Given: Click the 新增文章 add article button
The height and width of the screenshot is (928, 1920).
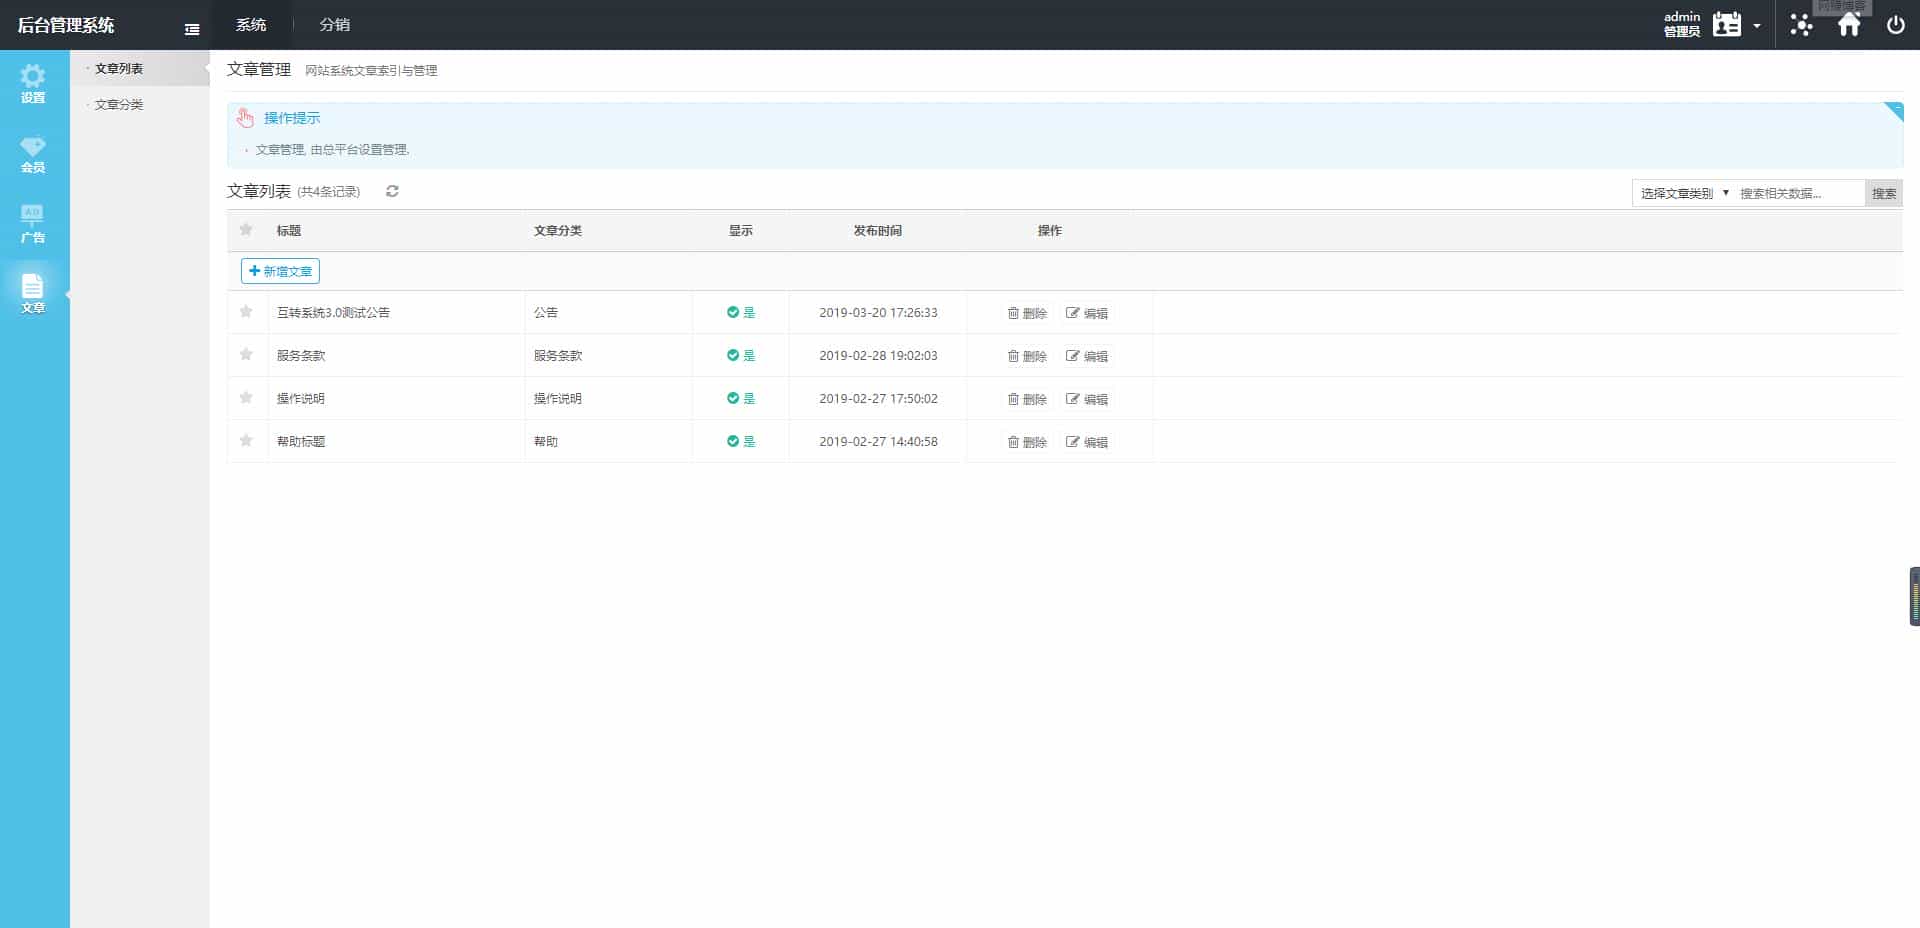Looking at the screenshot, I should point(280,271).
